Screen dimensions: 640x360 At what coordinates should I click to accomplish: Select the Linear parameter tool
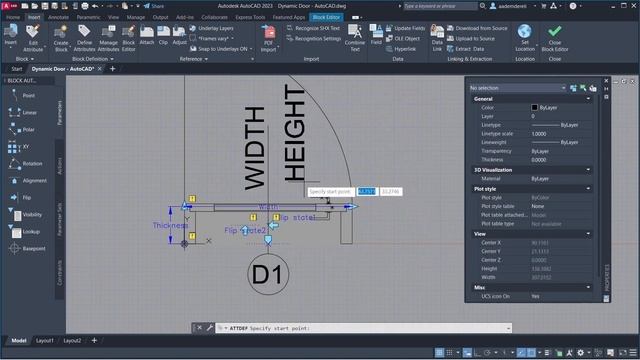tap(23, 112)
